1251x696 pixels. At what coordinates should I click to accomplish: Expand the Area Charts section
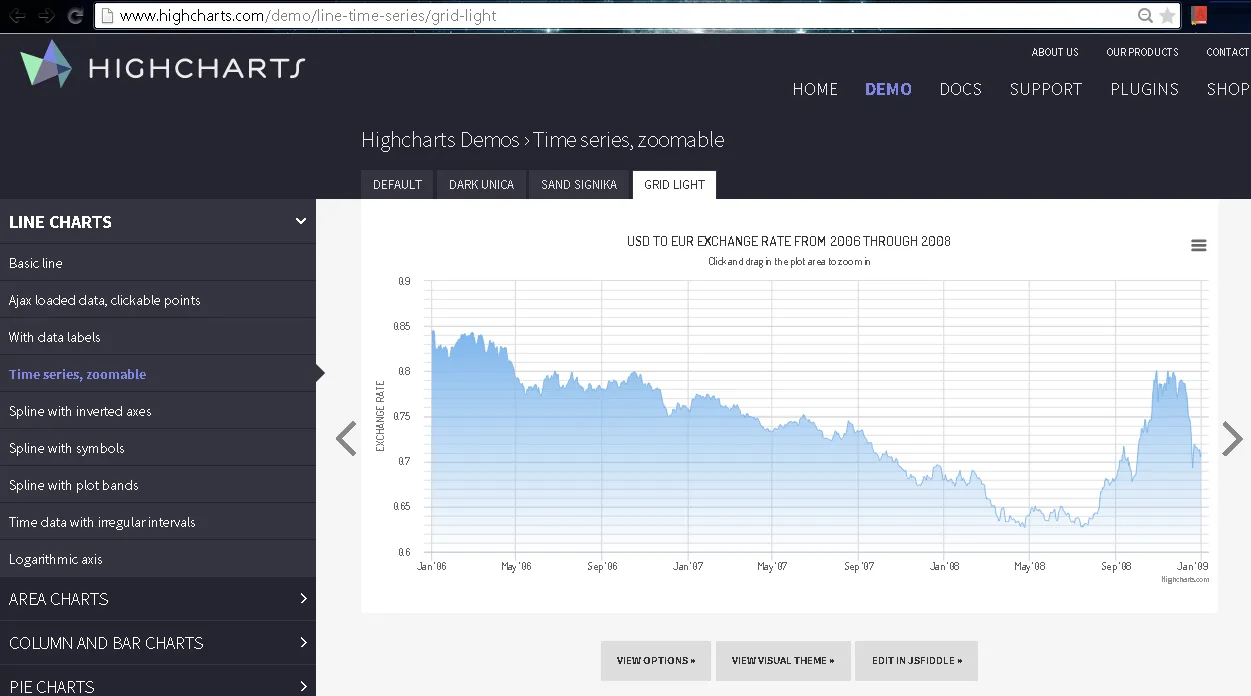(158, 599)
